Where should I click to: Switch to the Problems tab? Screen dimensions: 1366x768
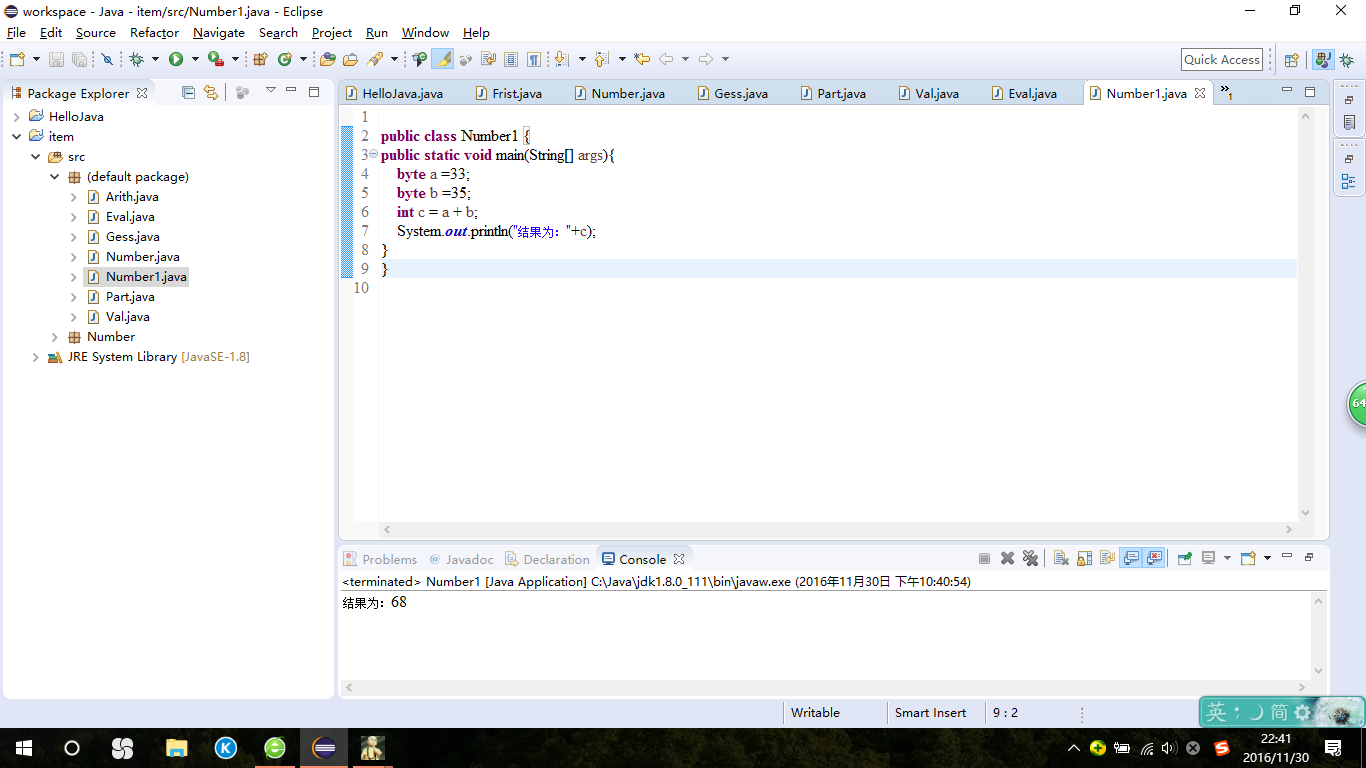[380, 559]
